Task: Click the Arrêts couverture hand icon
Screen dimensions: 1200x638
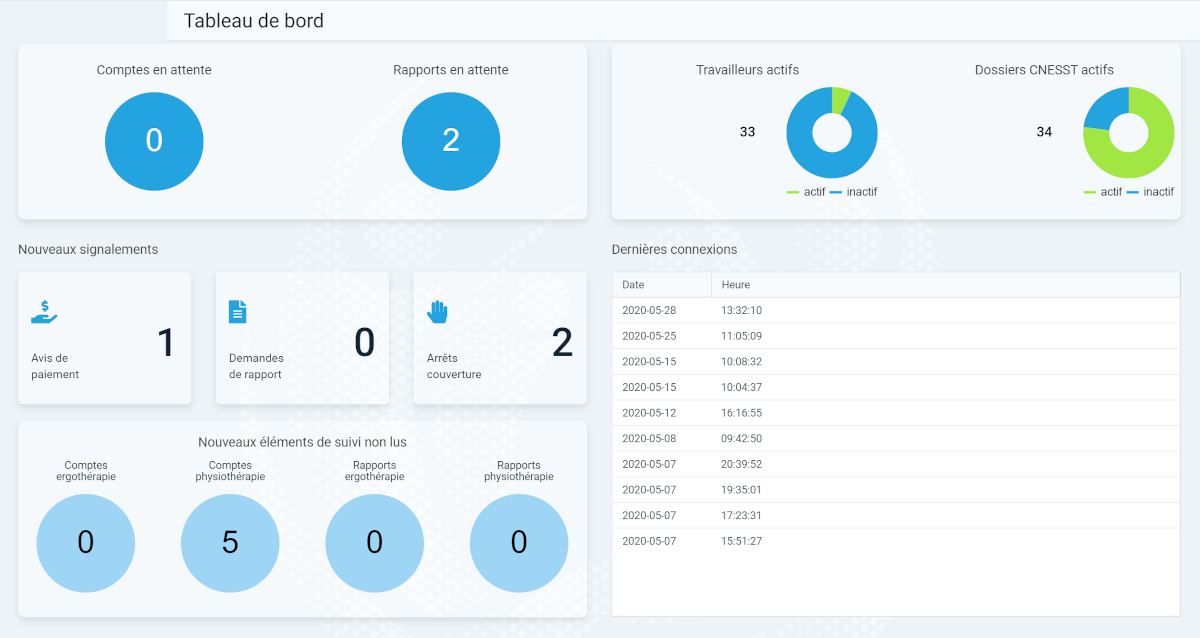Action: (x=438, y=311)
